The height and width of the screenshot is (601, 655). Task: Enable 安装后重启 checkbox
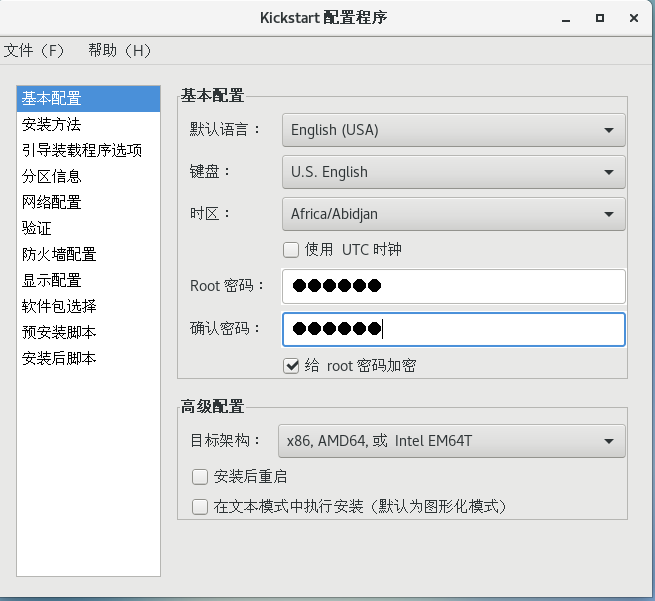200,477
